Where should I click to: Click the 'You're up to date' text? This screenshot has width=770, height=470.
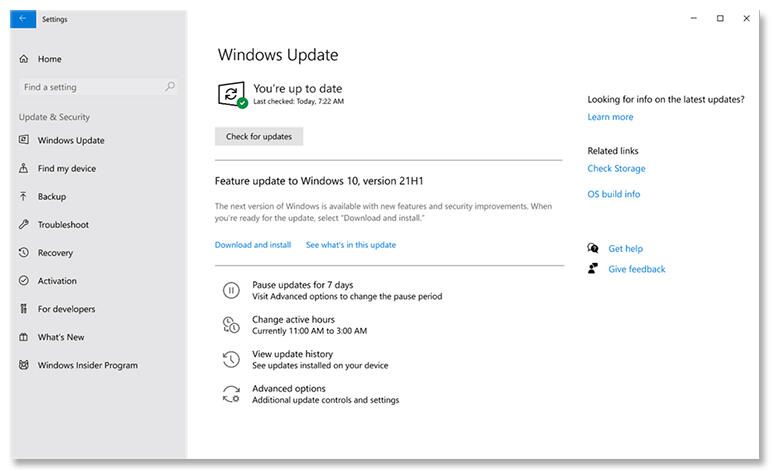pos(298,88)
